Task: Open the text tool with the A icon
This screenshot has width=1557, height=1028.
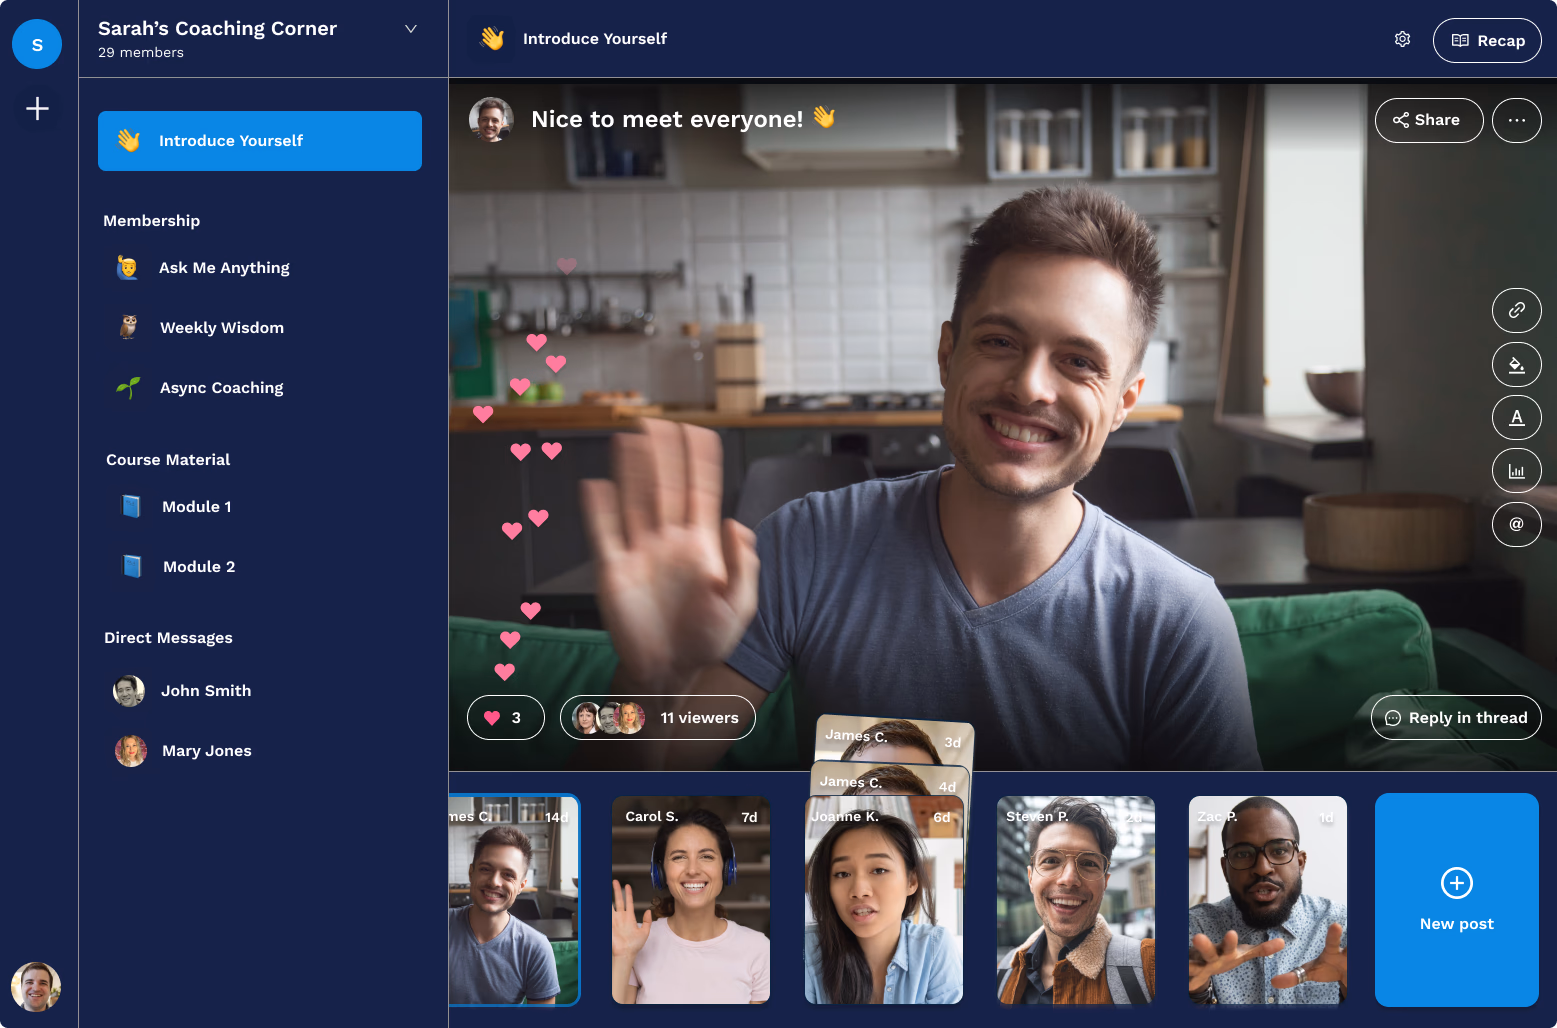Action: click(1516, 417)
